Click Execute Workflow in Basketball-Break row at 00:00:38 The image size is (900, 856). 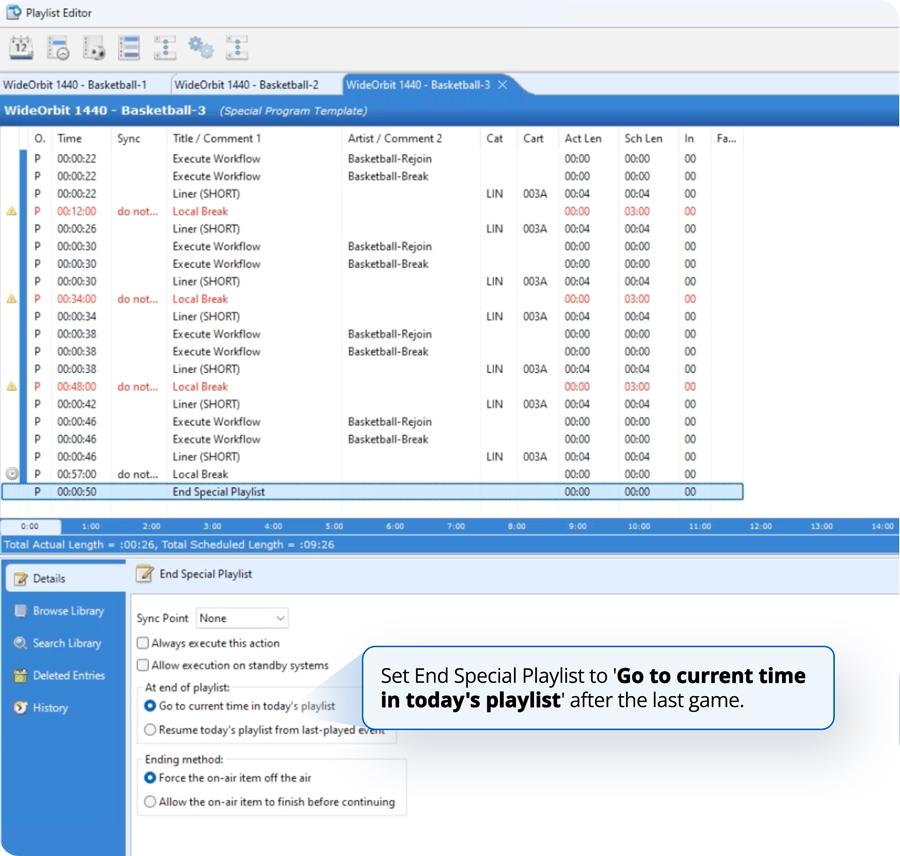coord(216,352)
